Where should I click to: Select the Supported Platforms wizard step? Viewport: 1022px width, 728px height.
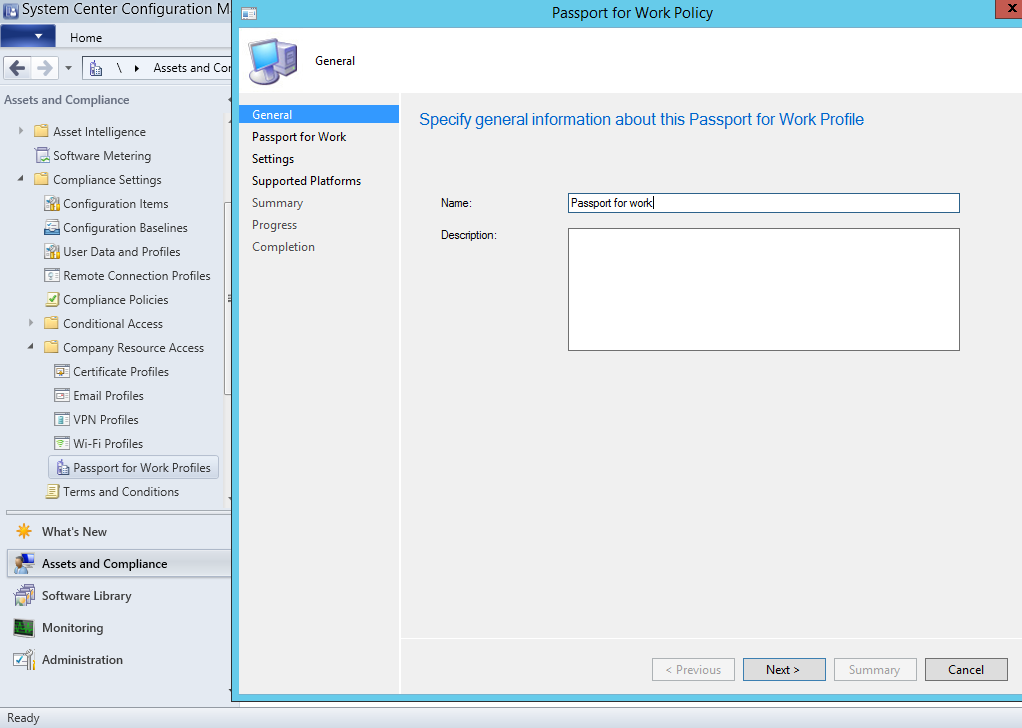[x=306, y=181]
